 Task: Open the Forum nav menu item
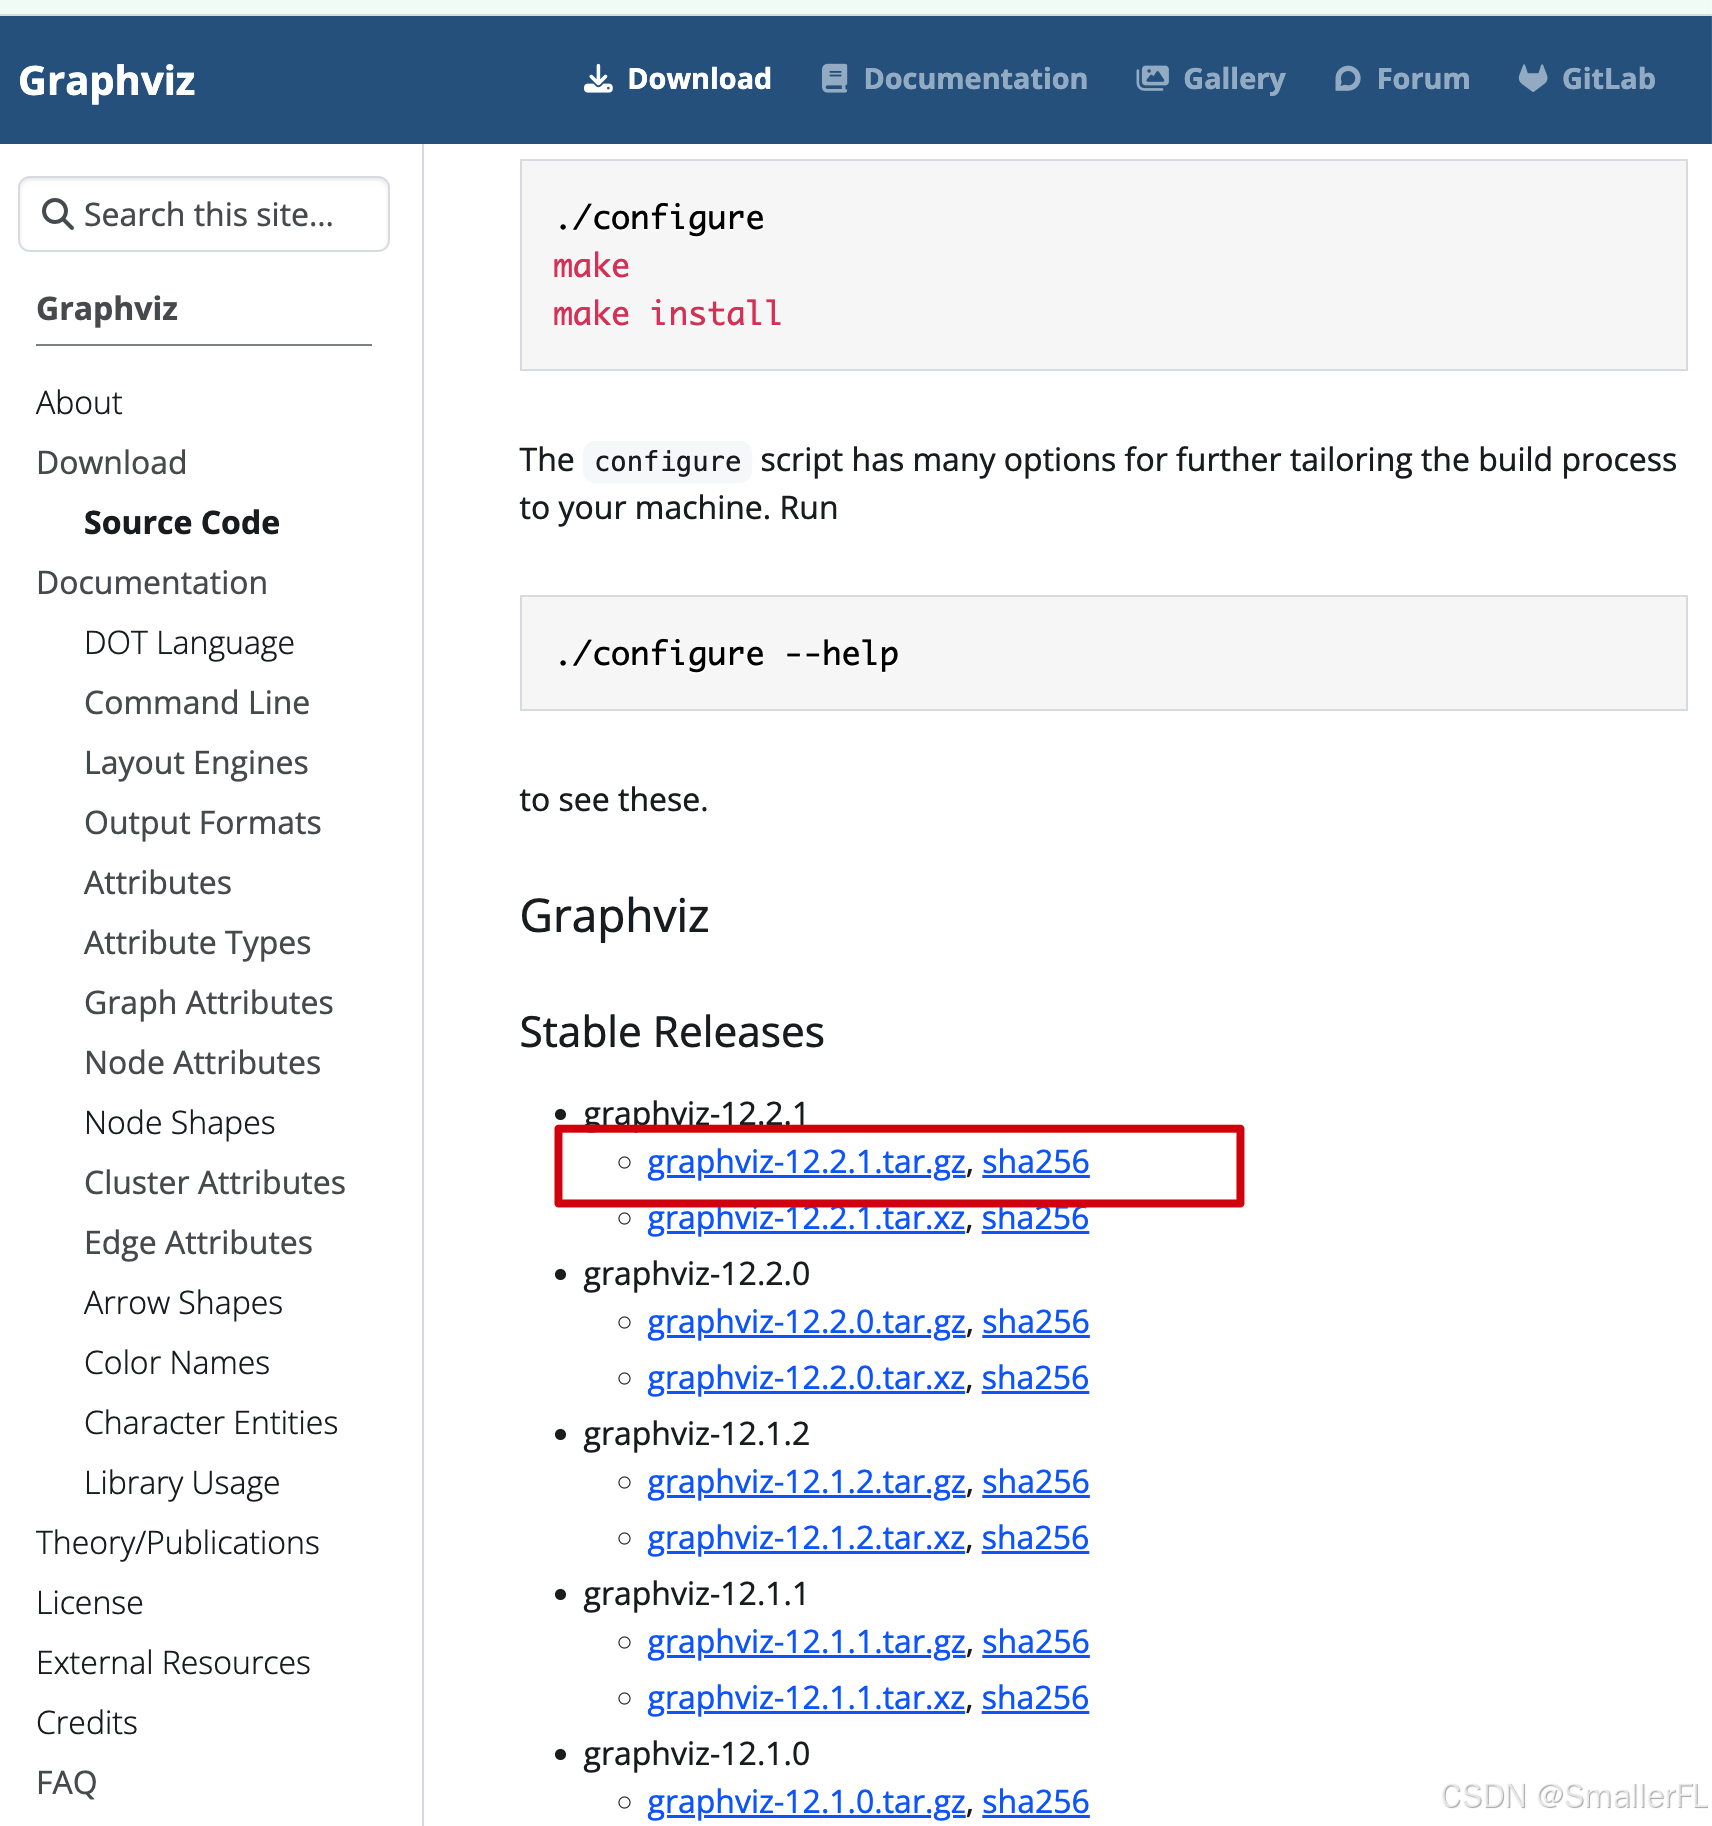(1402, 79)
